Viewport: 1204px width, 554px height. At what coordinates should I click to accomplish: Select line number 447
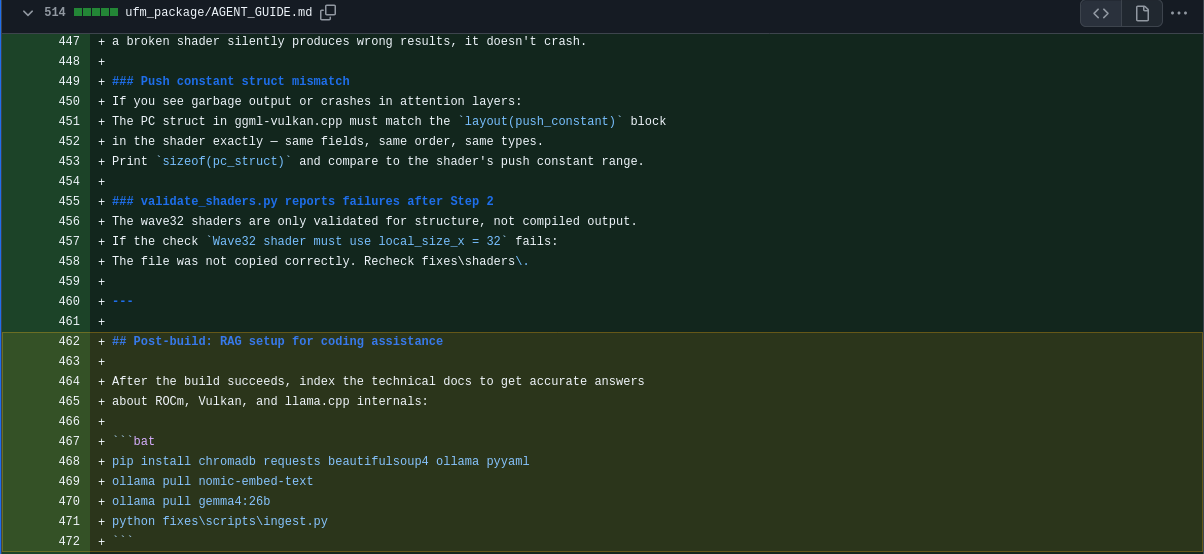coord(68,42)
